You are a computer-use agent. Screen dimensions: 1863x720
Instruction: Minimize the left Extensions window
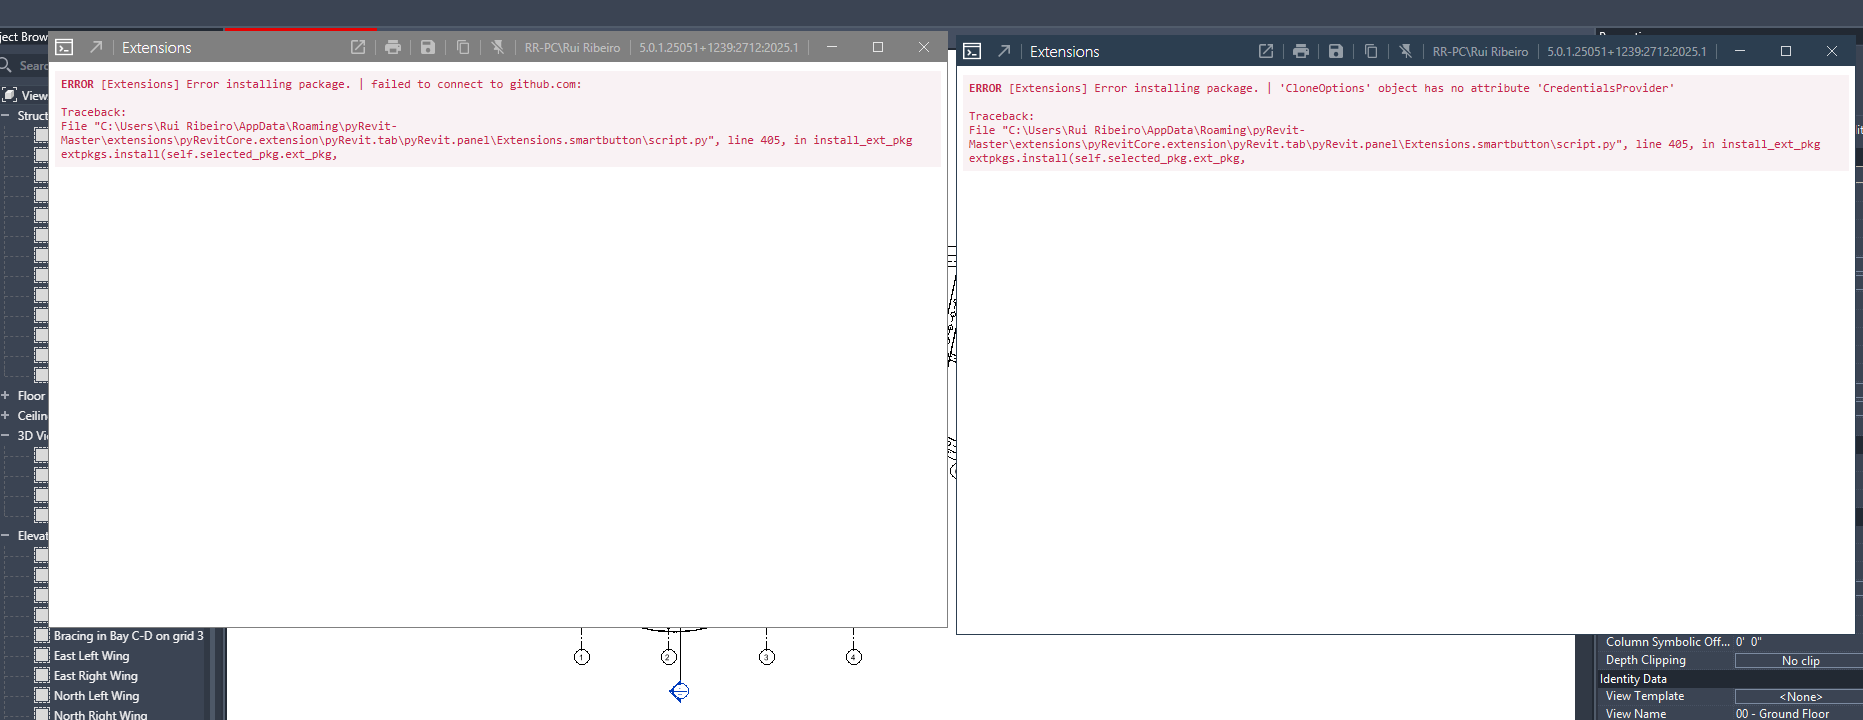click(832, 47)
